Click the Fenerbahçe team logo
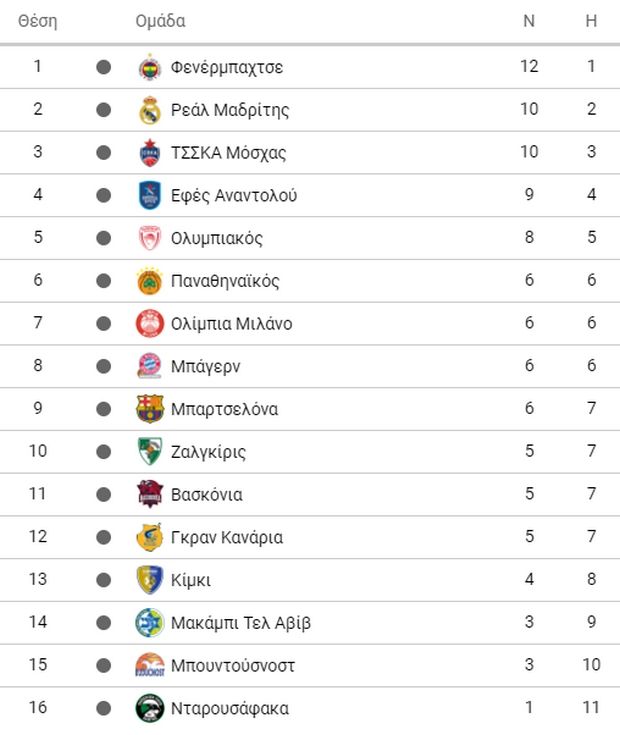This screenshot has height=735, width=620. [x=149, y=67]
